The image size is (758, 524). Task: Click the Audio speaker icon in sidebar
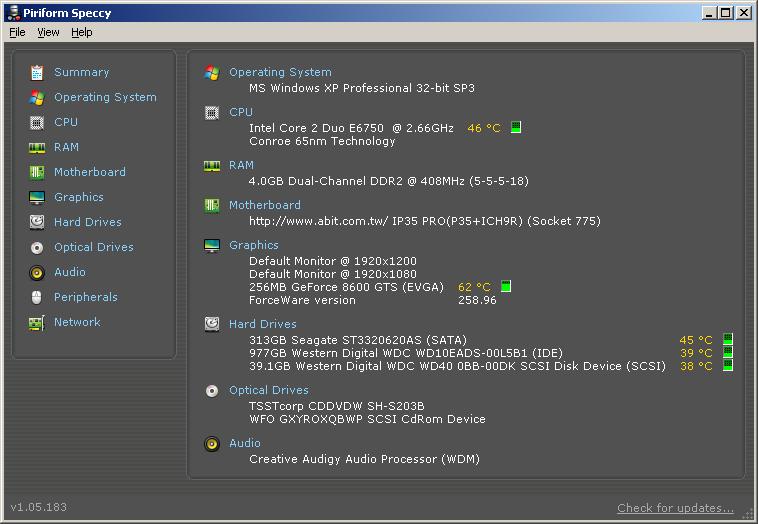point(37,273)
